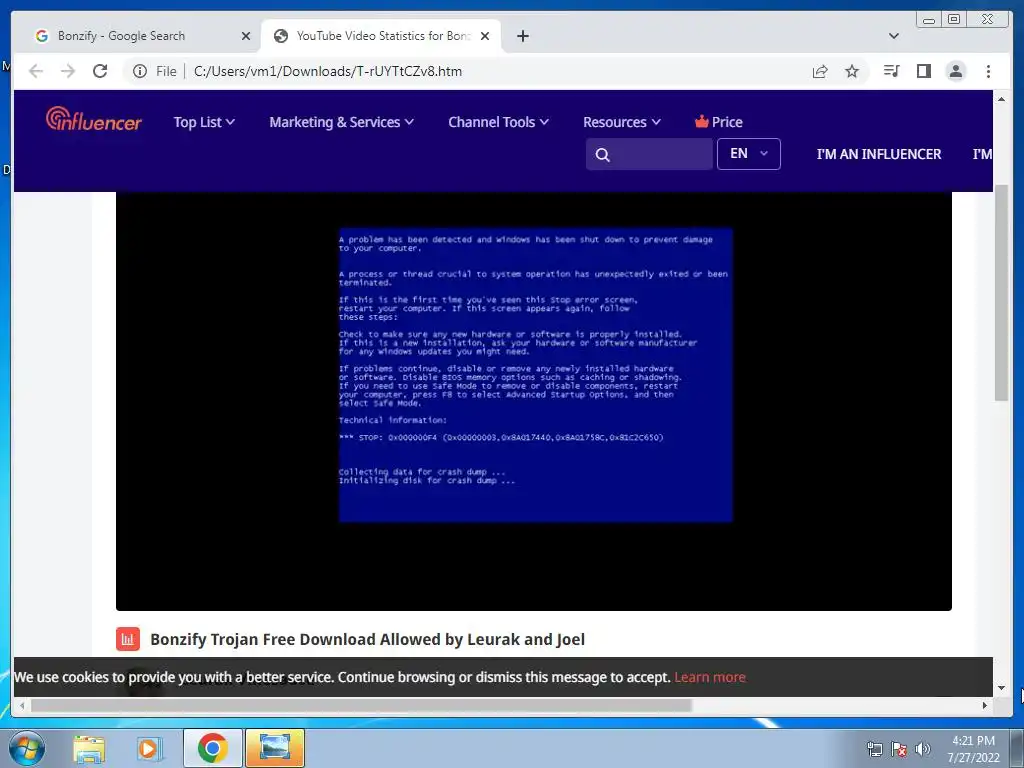Select the YouTube Video Statistics tab
Image resolution: width=1024 pixels, height=768 pixels.
pyautogui.click(x=381, y=36)
